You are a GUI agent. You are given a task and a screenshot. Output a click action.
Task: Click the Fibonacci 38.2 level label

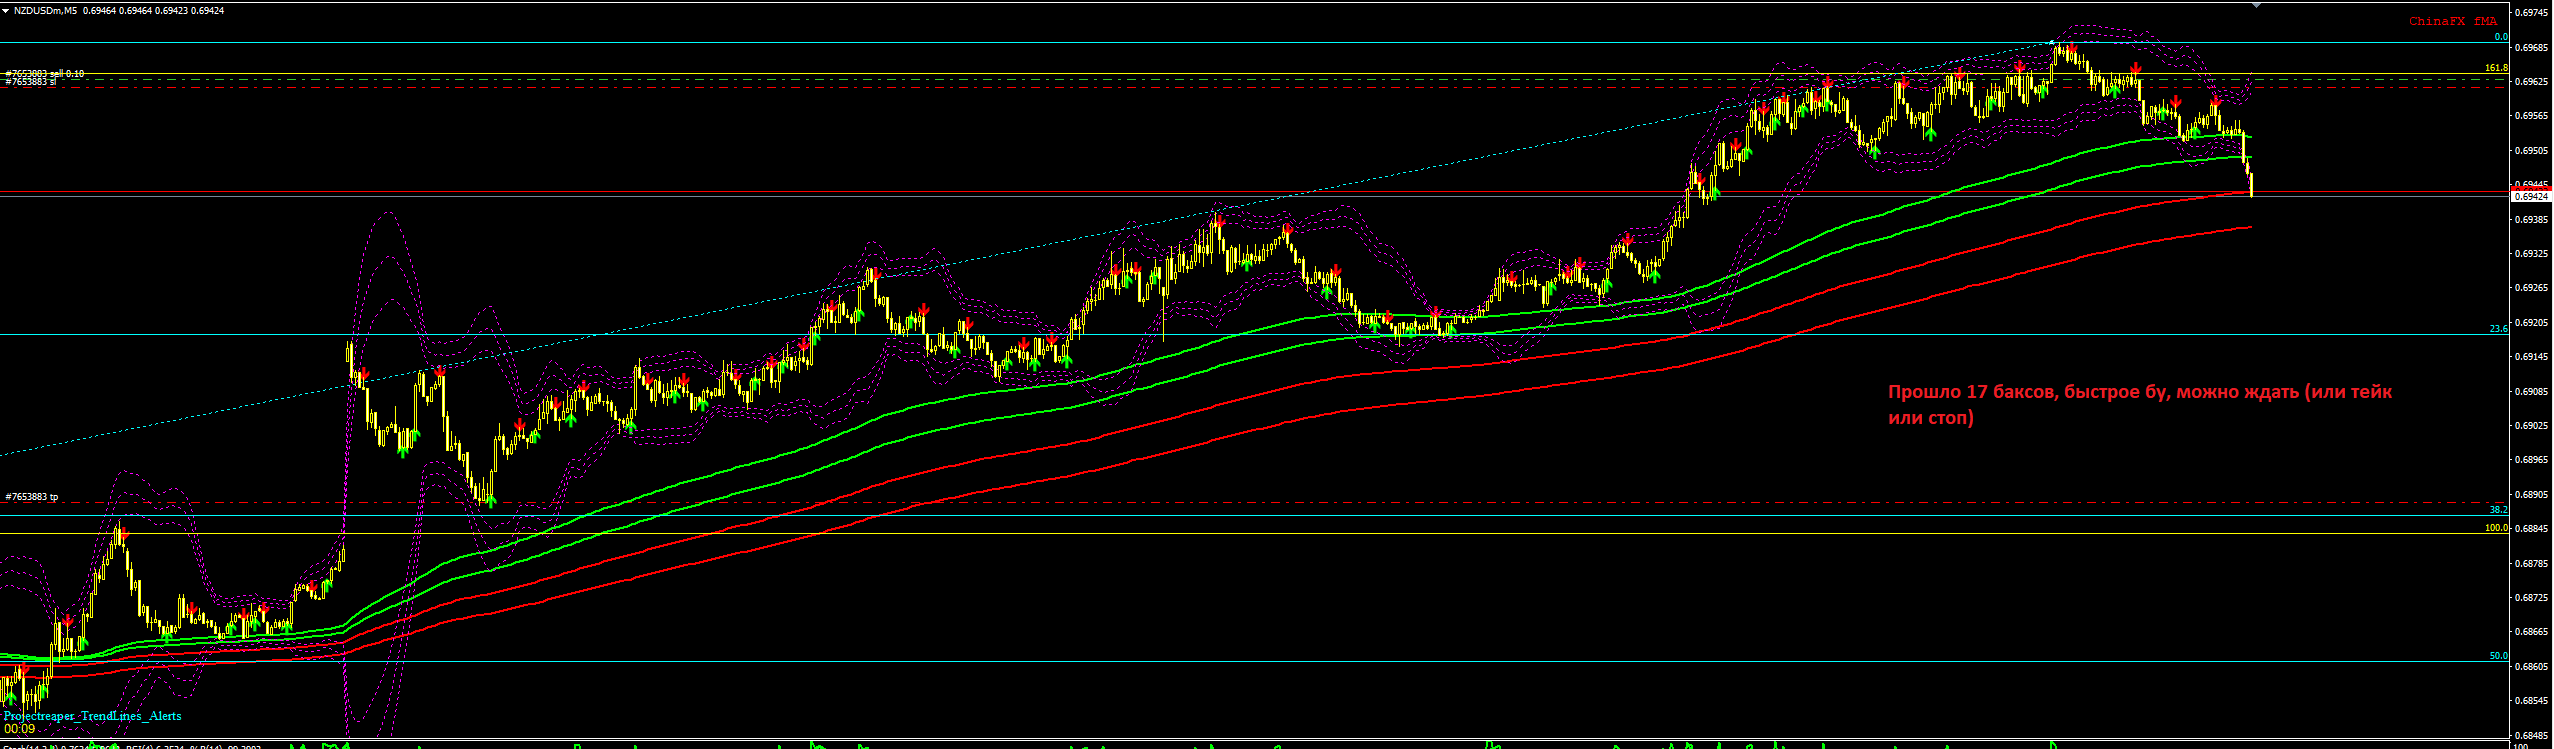coord(2499,510)
